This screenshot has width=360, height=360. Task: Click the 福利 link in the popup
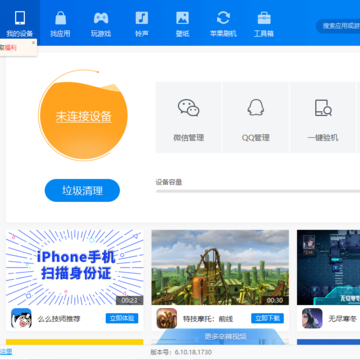[10, 48]
